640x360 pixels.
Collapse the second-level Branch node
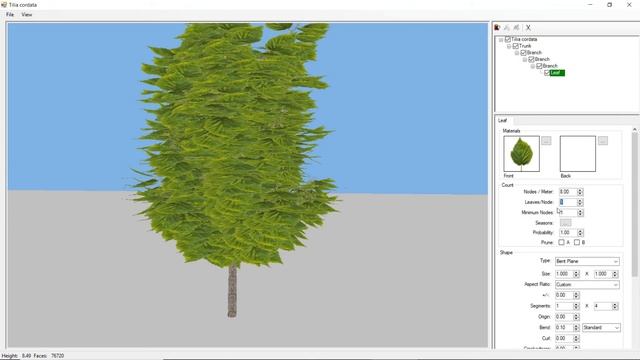point(525,60)
